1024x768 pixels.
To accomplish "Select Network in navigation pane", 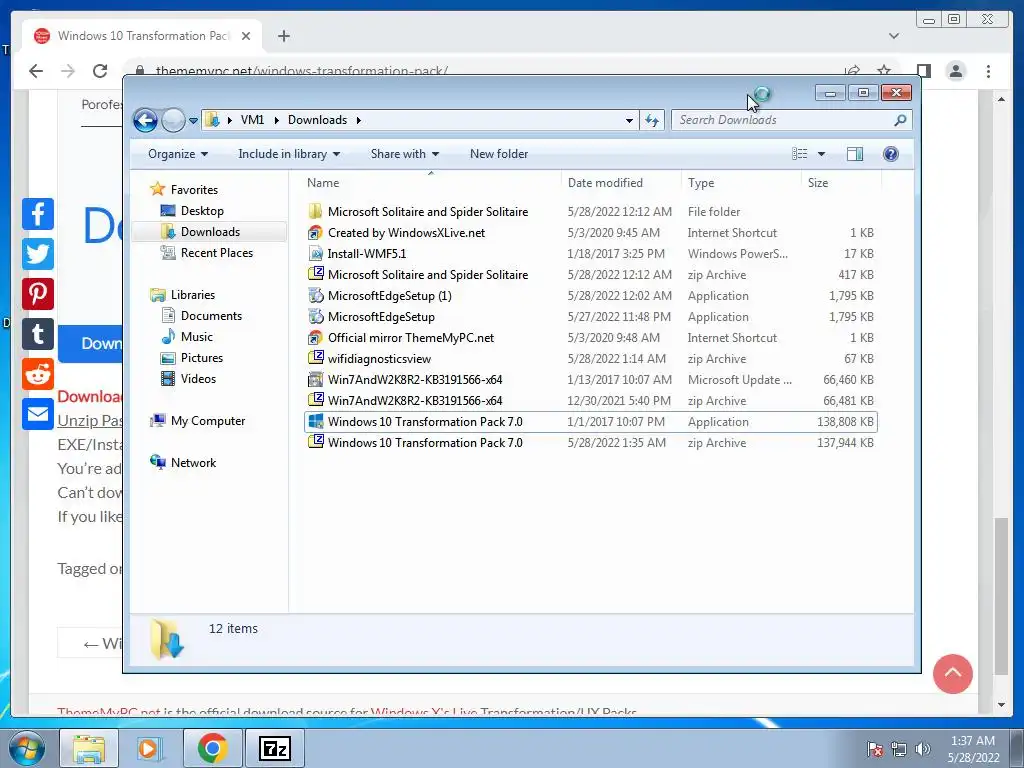I will click(x=193, y=463).
